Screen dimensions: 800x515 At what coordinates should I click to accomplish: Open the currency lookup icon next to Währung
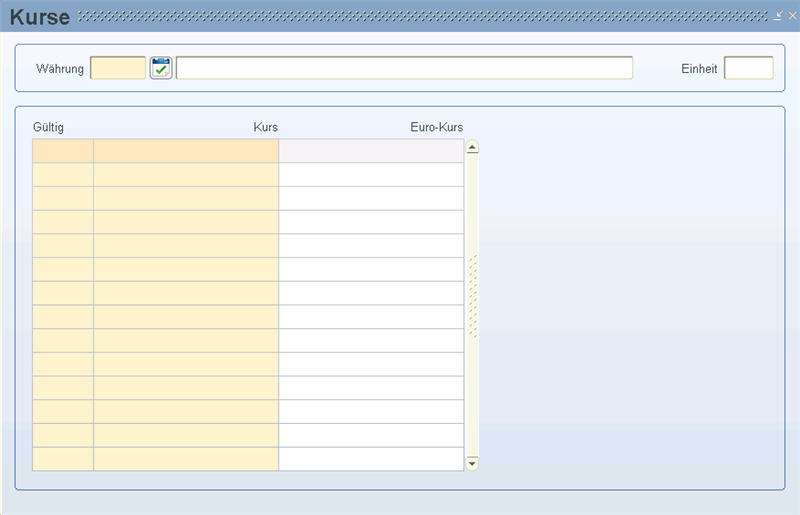161,68
